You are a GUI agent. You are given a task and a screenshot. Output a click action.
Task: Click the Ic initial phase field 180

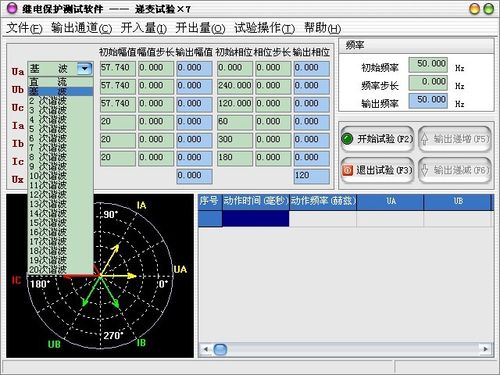(x=235, y=158)
